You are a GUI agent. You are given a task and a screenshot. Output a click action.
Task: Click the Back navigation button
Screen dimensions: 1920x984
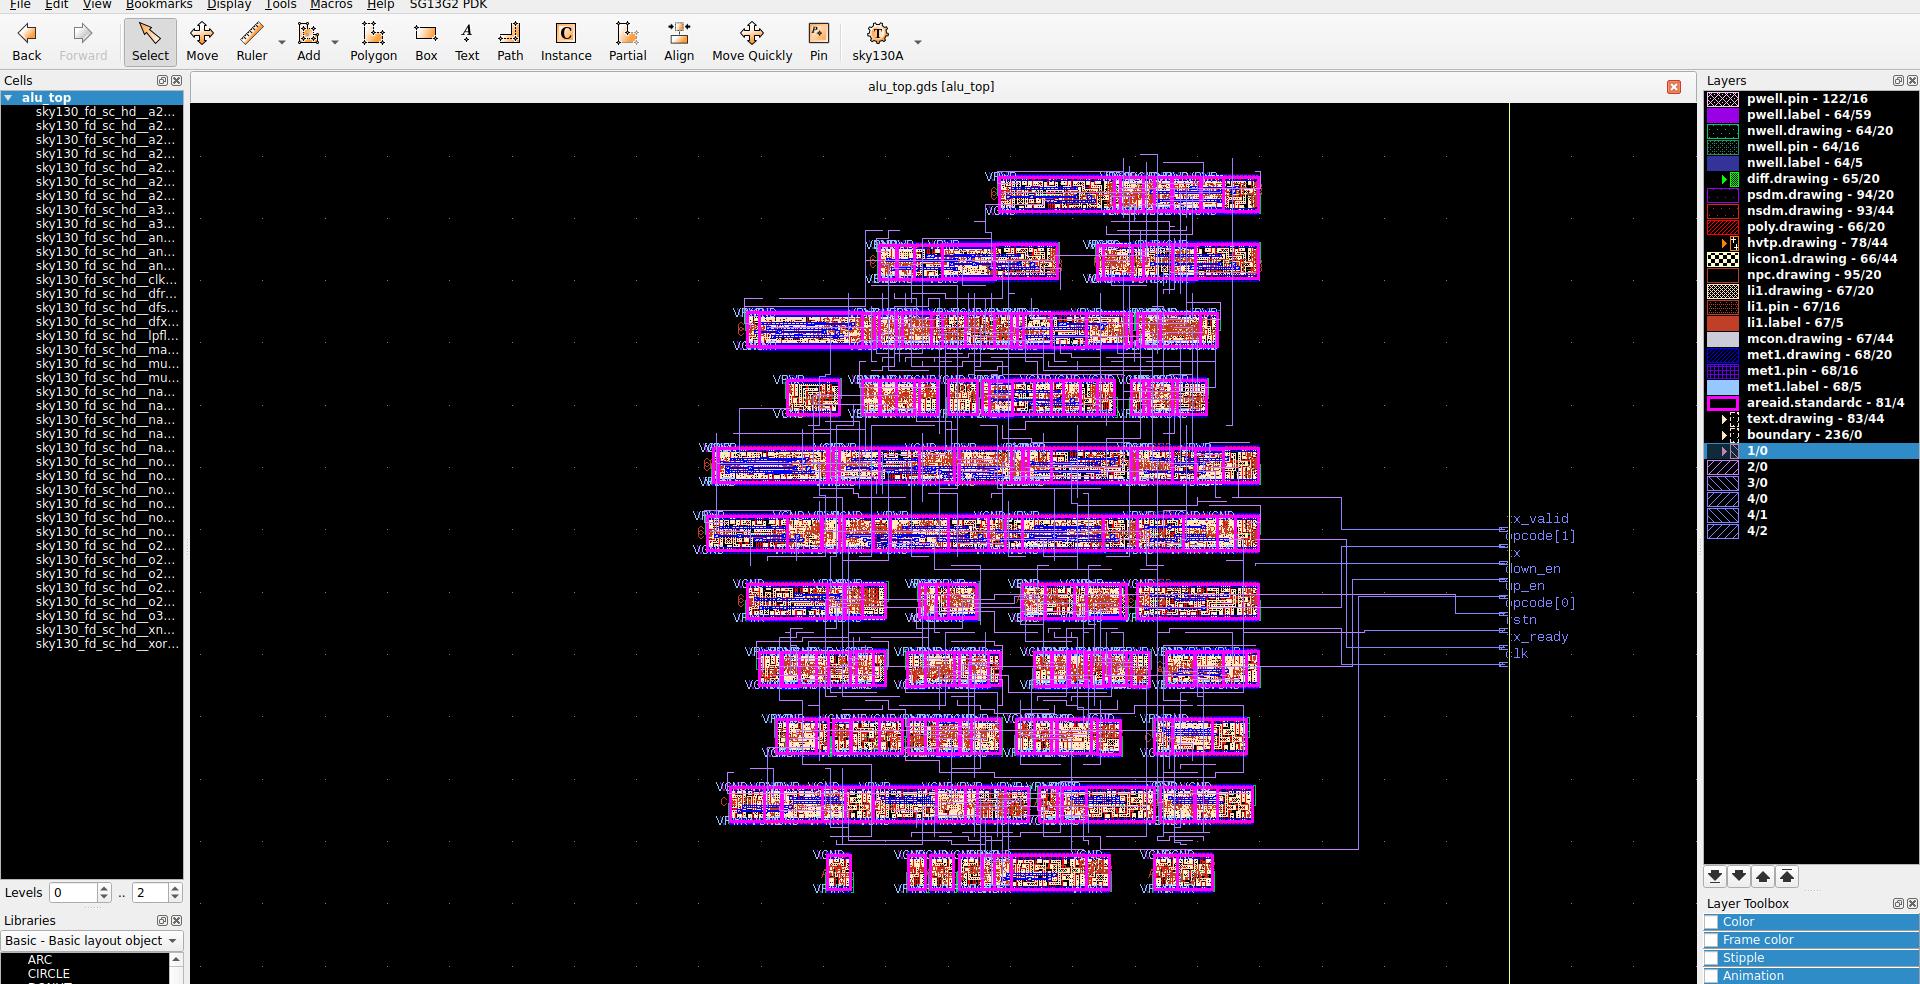coord(25,42)
